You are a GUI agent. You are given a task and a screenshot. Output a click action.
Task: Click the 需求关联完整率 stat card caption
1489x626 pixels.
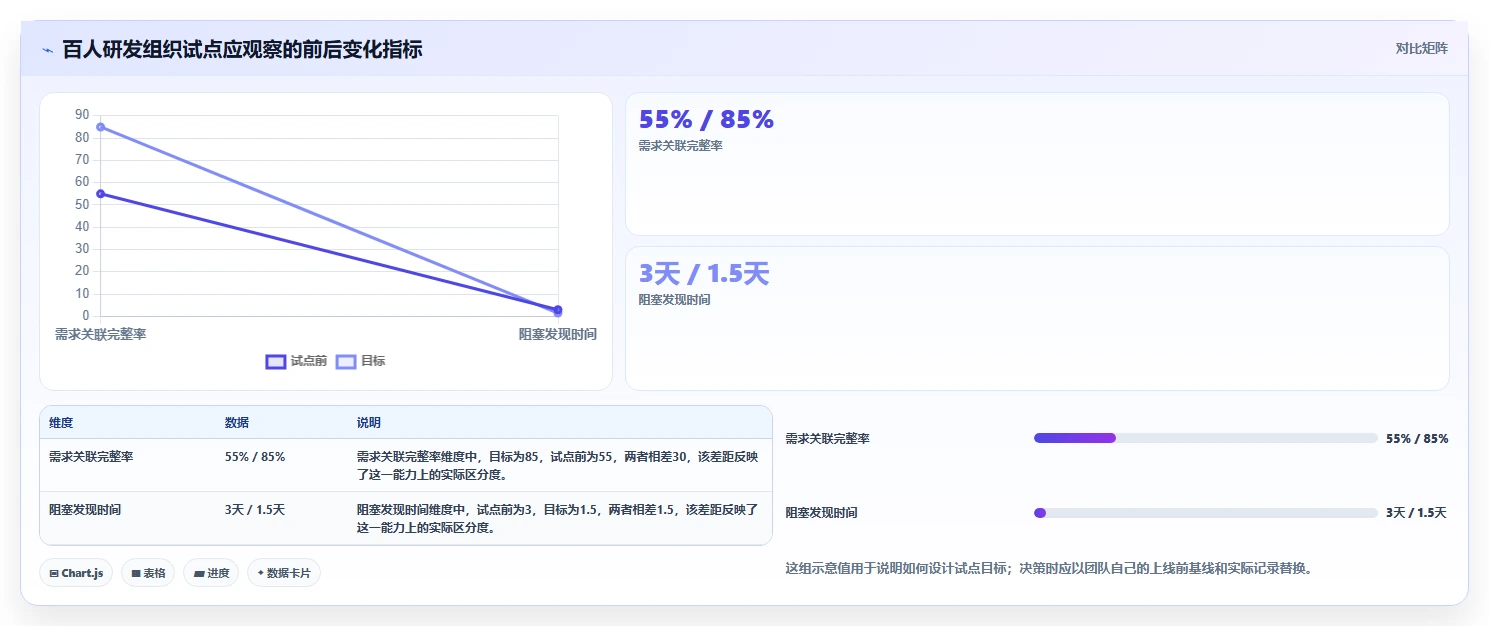681,146
